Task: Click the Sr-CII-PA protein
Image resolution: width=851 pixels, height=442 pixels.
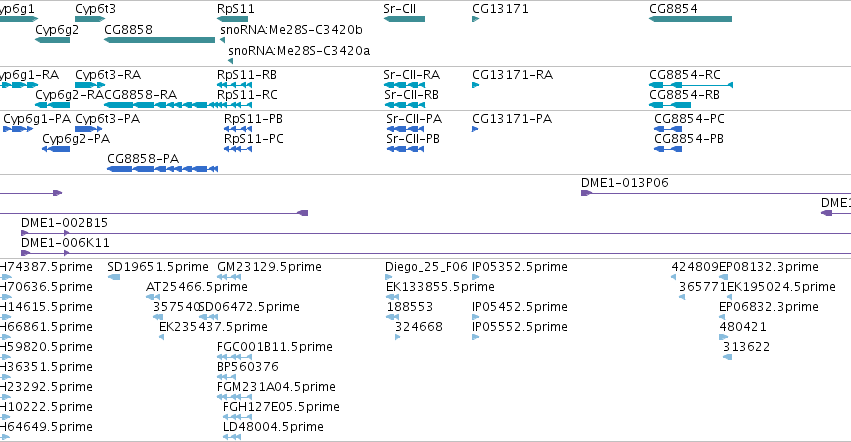Action: click(x=405, y=129)
